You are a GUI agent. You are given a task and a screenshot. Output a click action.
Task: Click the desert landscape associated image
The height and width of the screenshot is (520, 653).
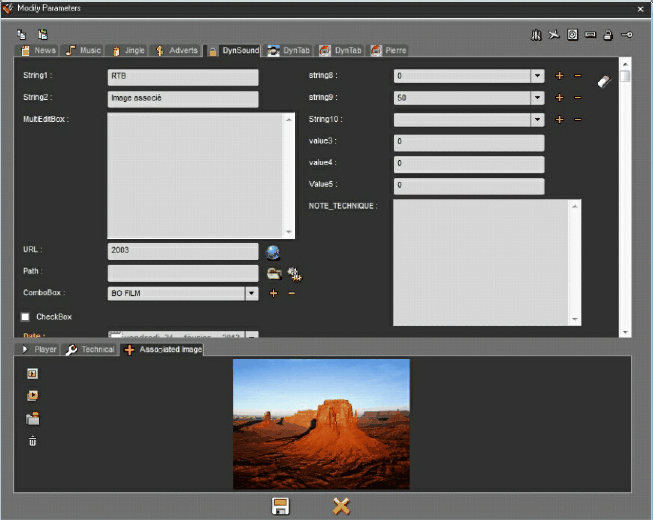pyautogui.click(x=321, y=424)
